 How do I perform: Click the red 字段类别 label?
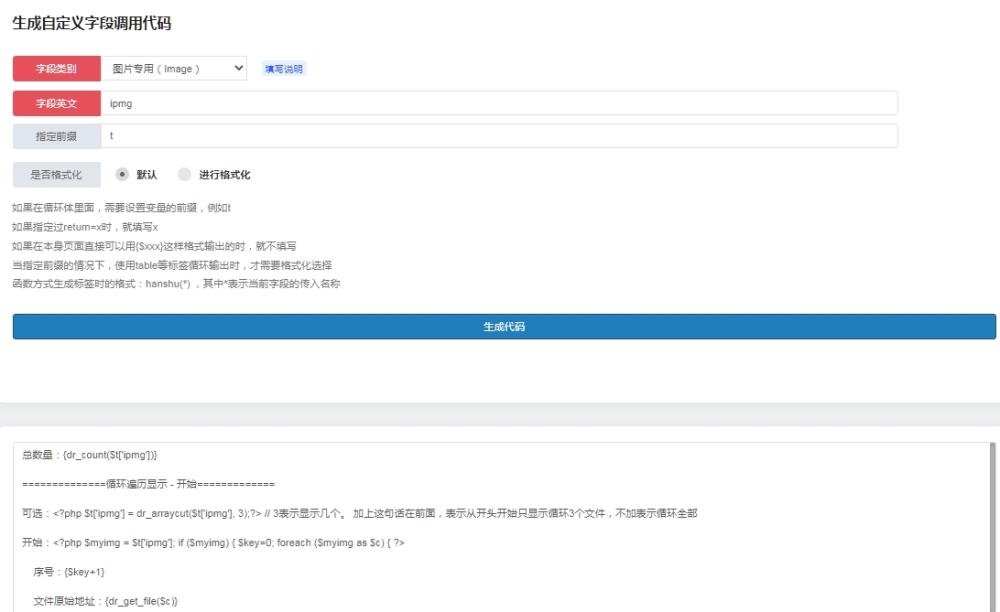(56, 69)
